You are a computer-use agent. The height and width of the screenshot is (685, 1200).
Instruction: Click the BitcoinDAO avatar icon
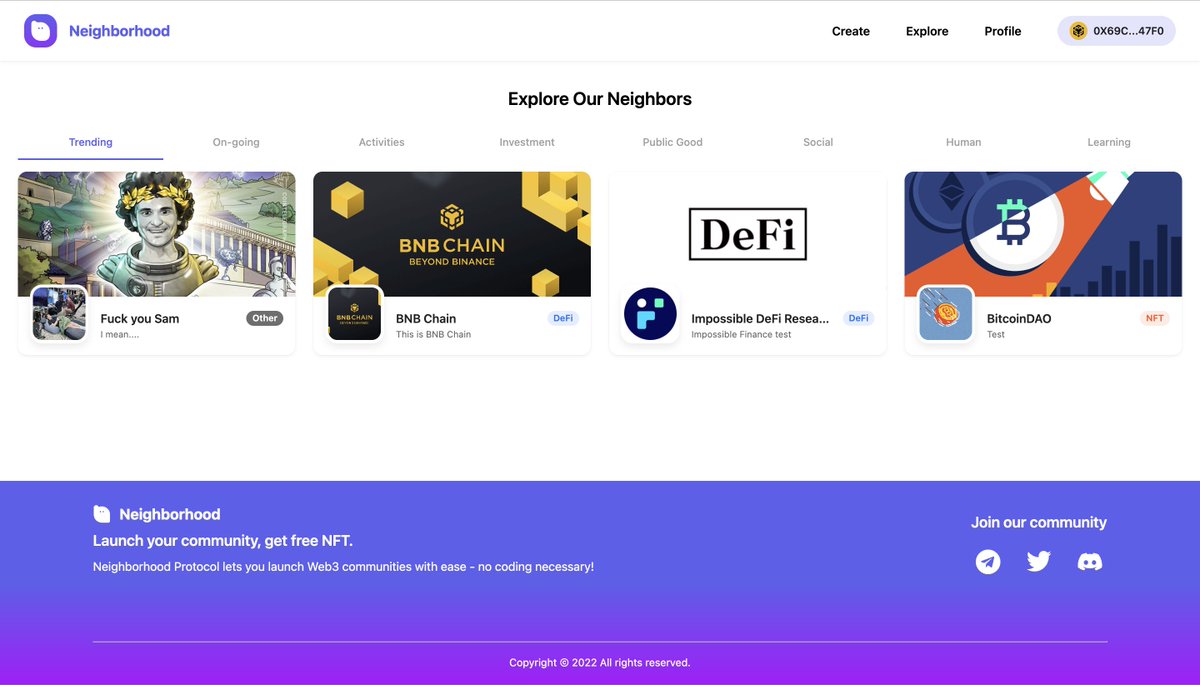coord(946,314)
